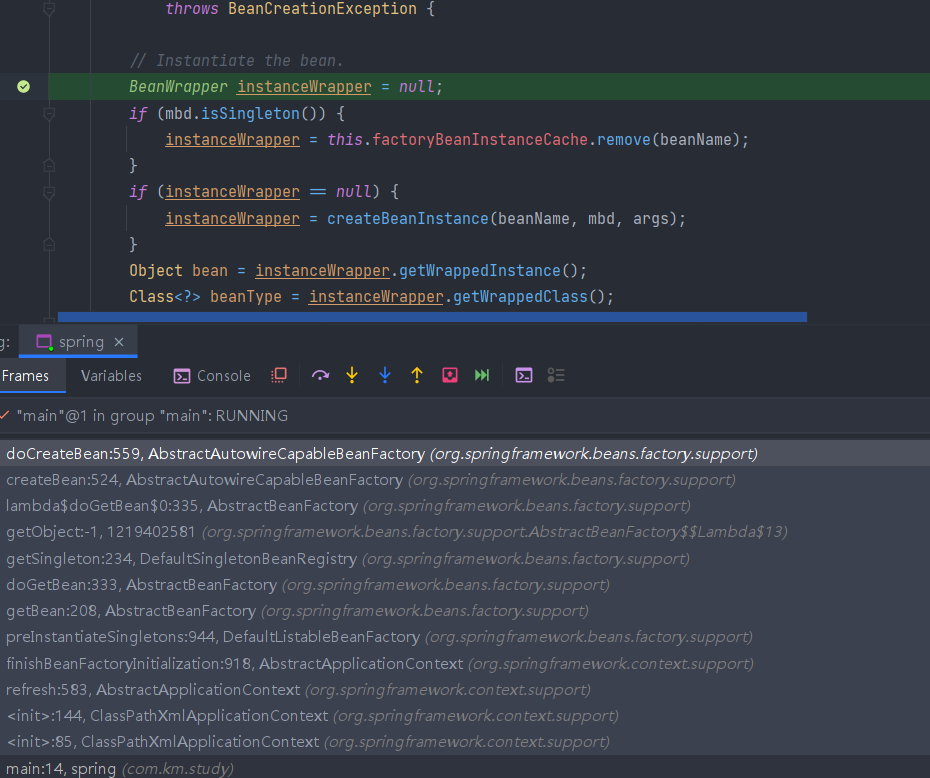Click the Drop Frame red icon
930x778 pixels.
[450, 375]
